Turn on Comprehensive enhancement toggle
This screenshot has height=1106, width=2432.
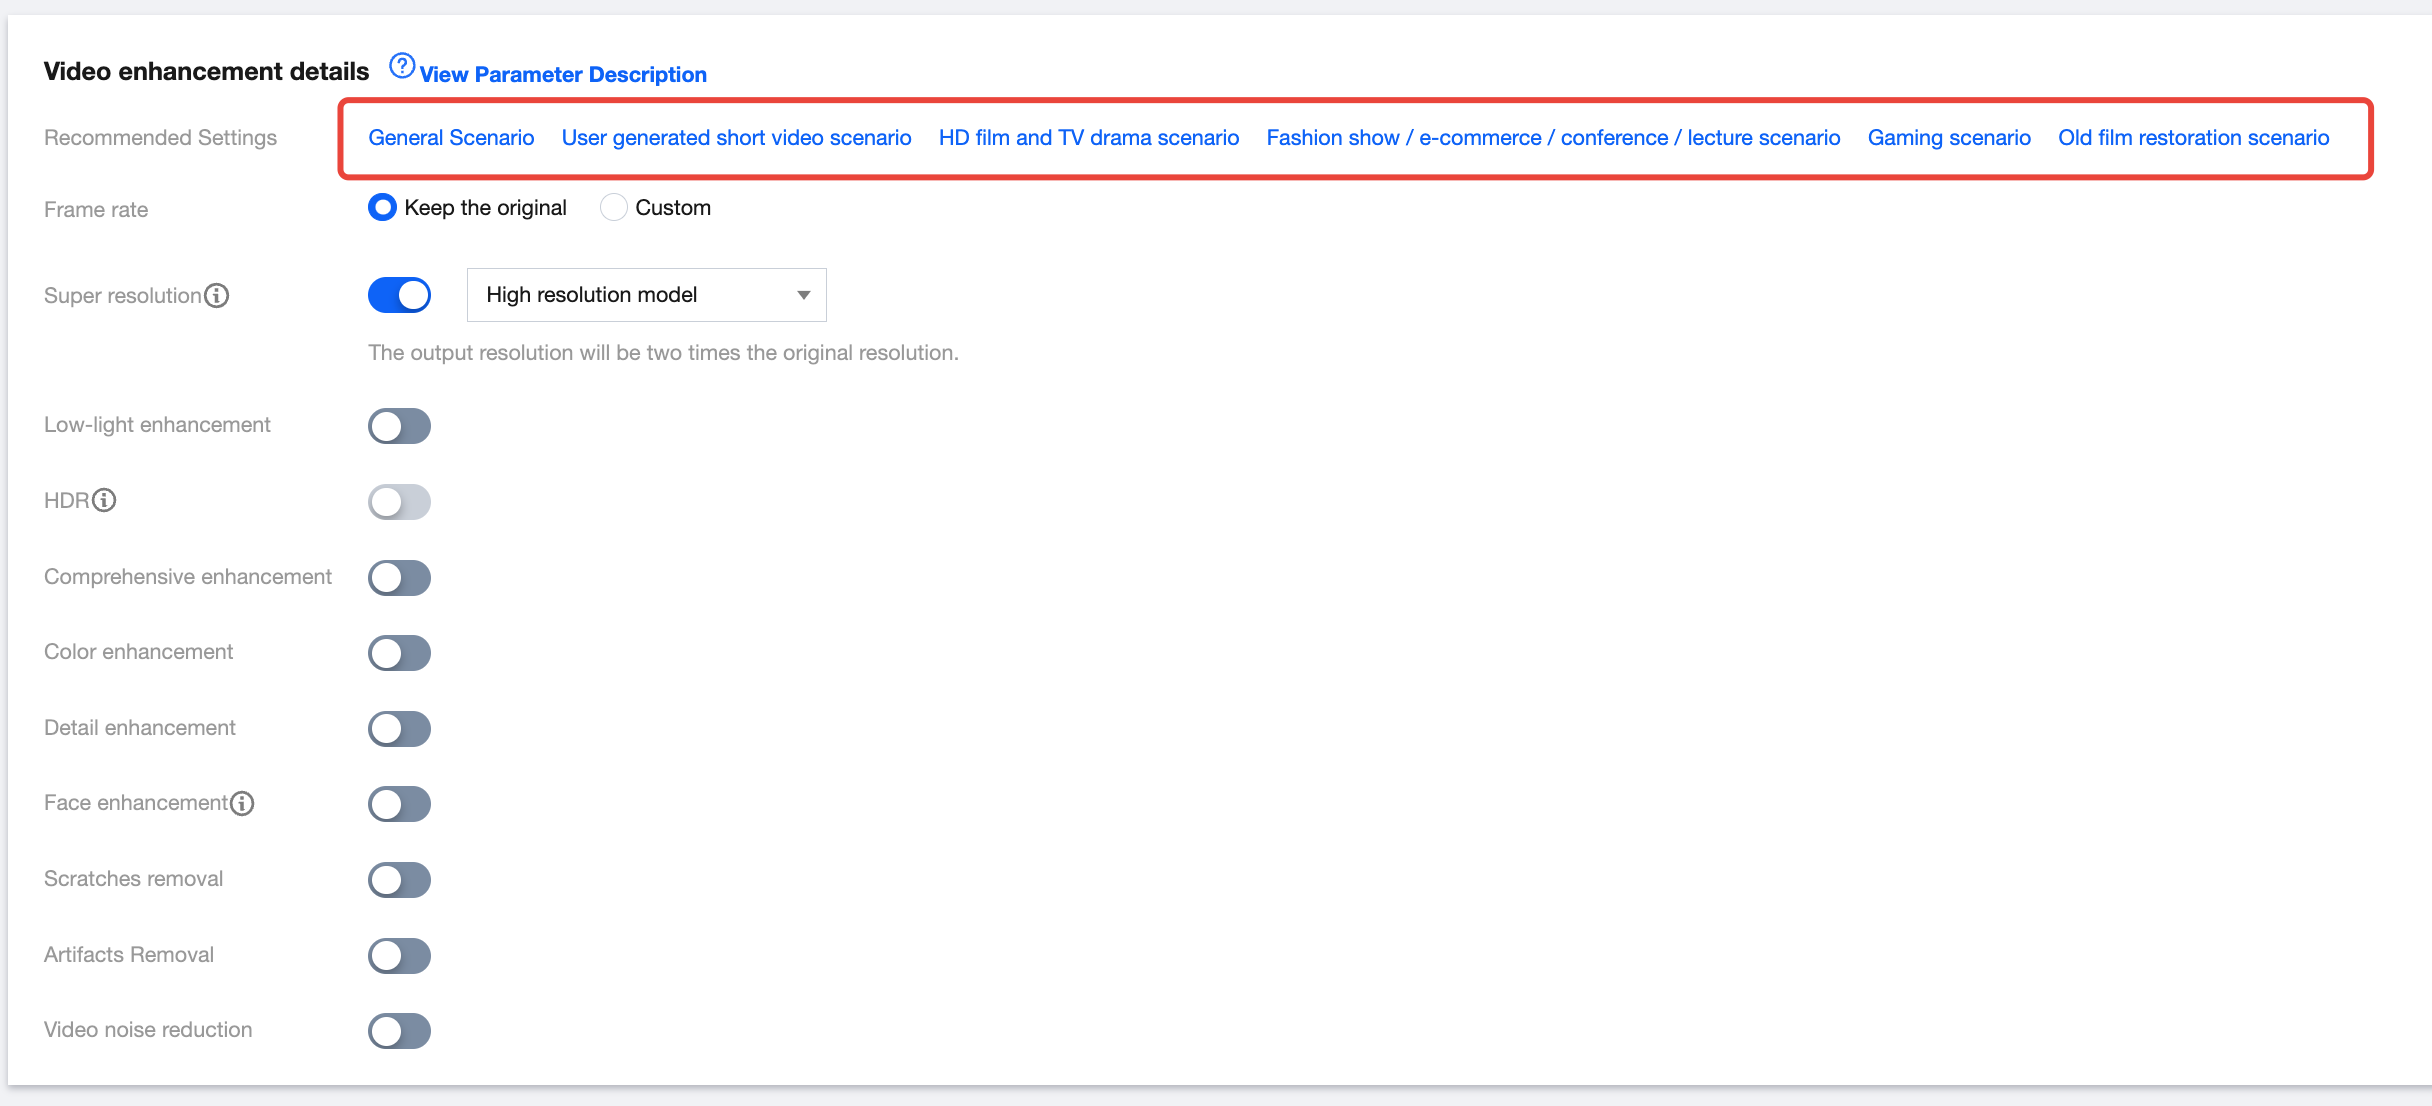point(399,578)
